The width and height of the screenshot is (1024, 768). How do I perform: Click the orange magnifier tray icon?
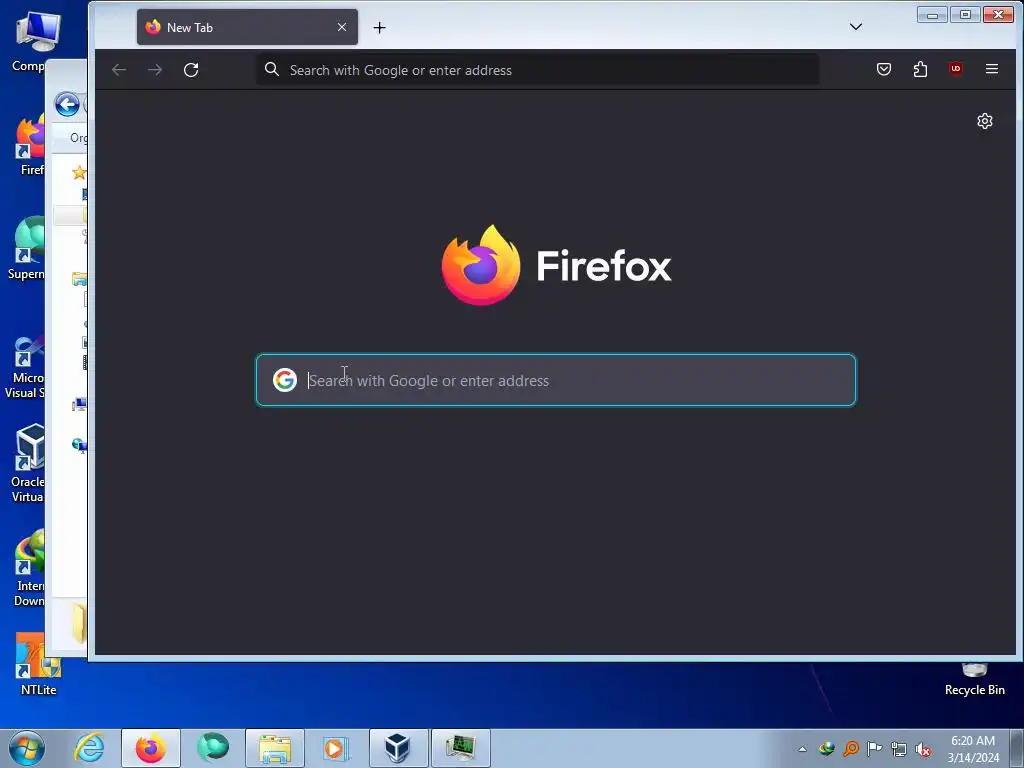tap(851, 749)
